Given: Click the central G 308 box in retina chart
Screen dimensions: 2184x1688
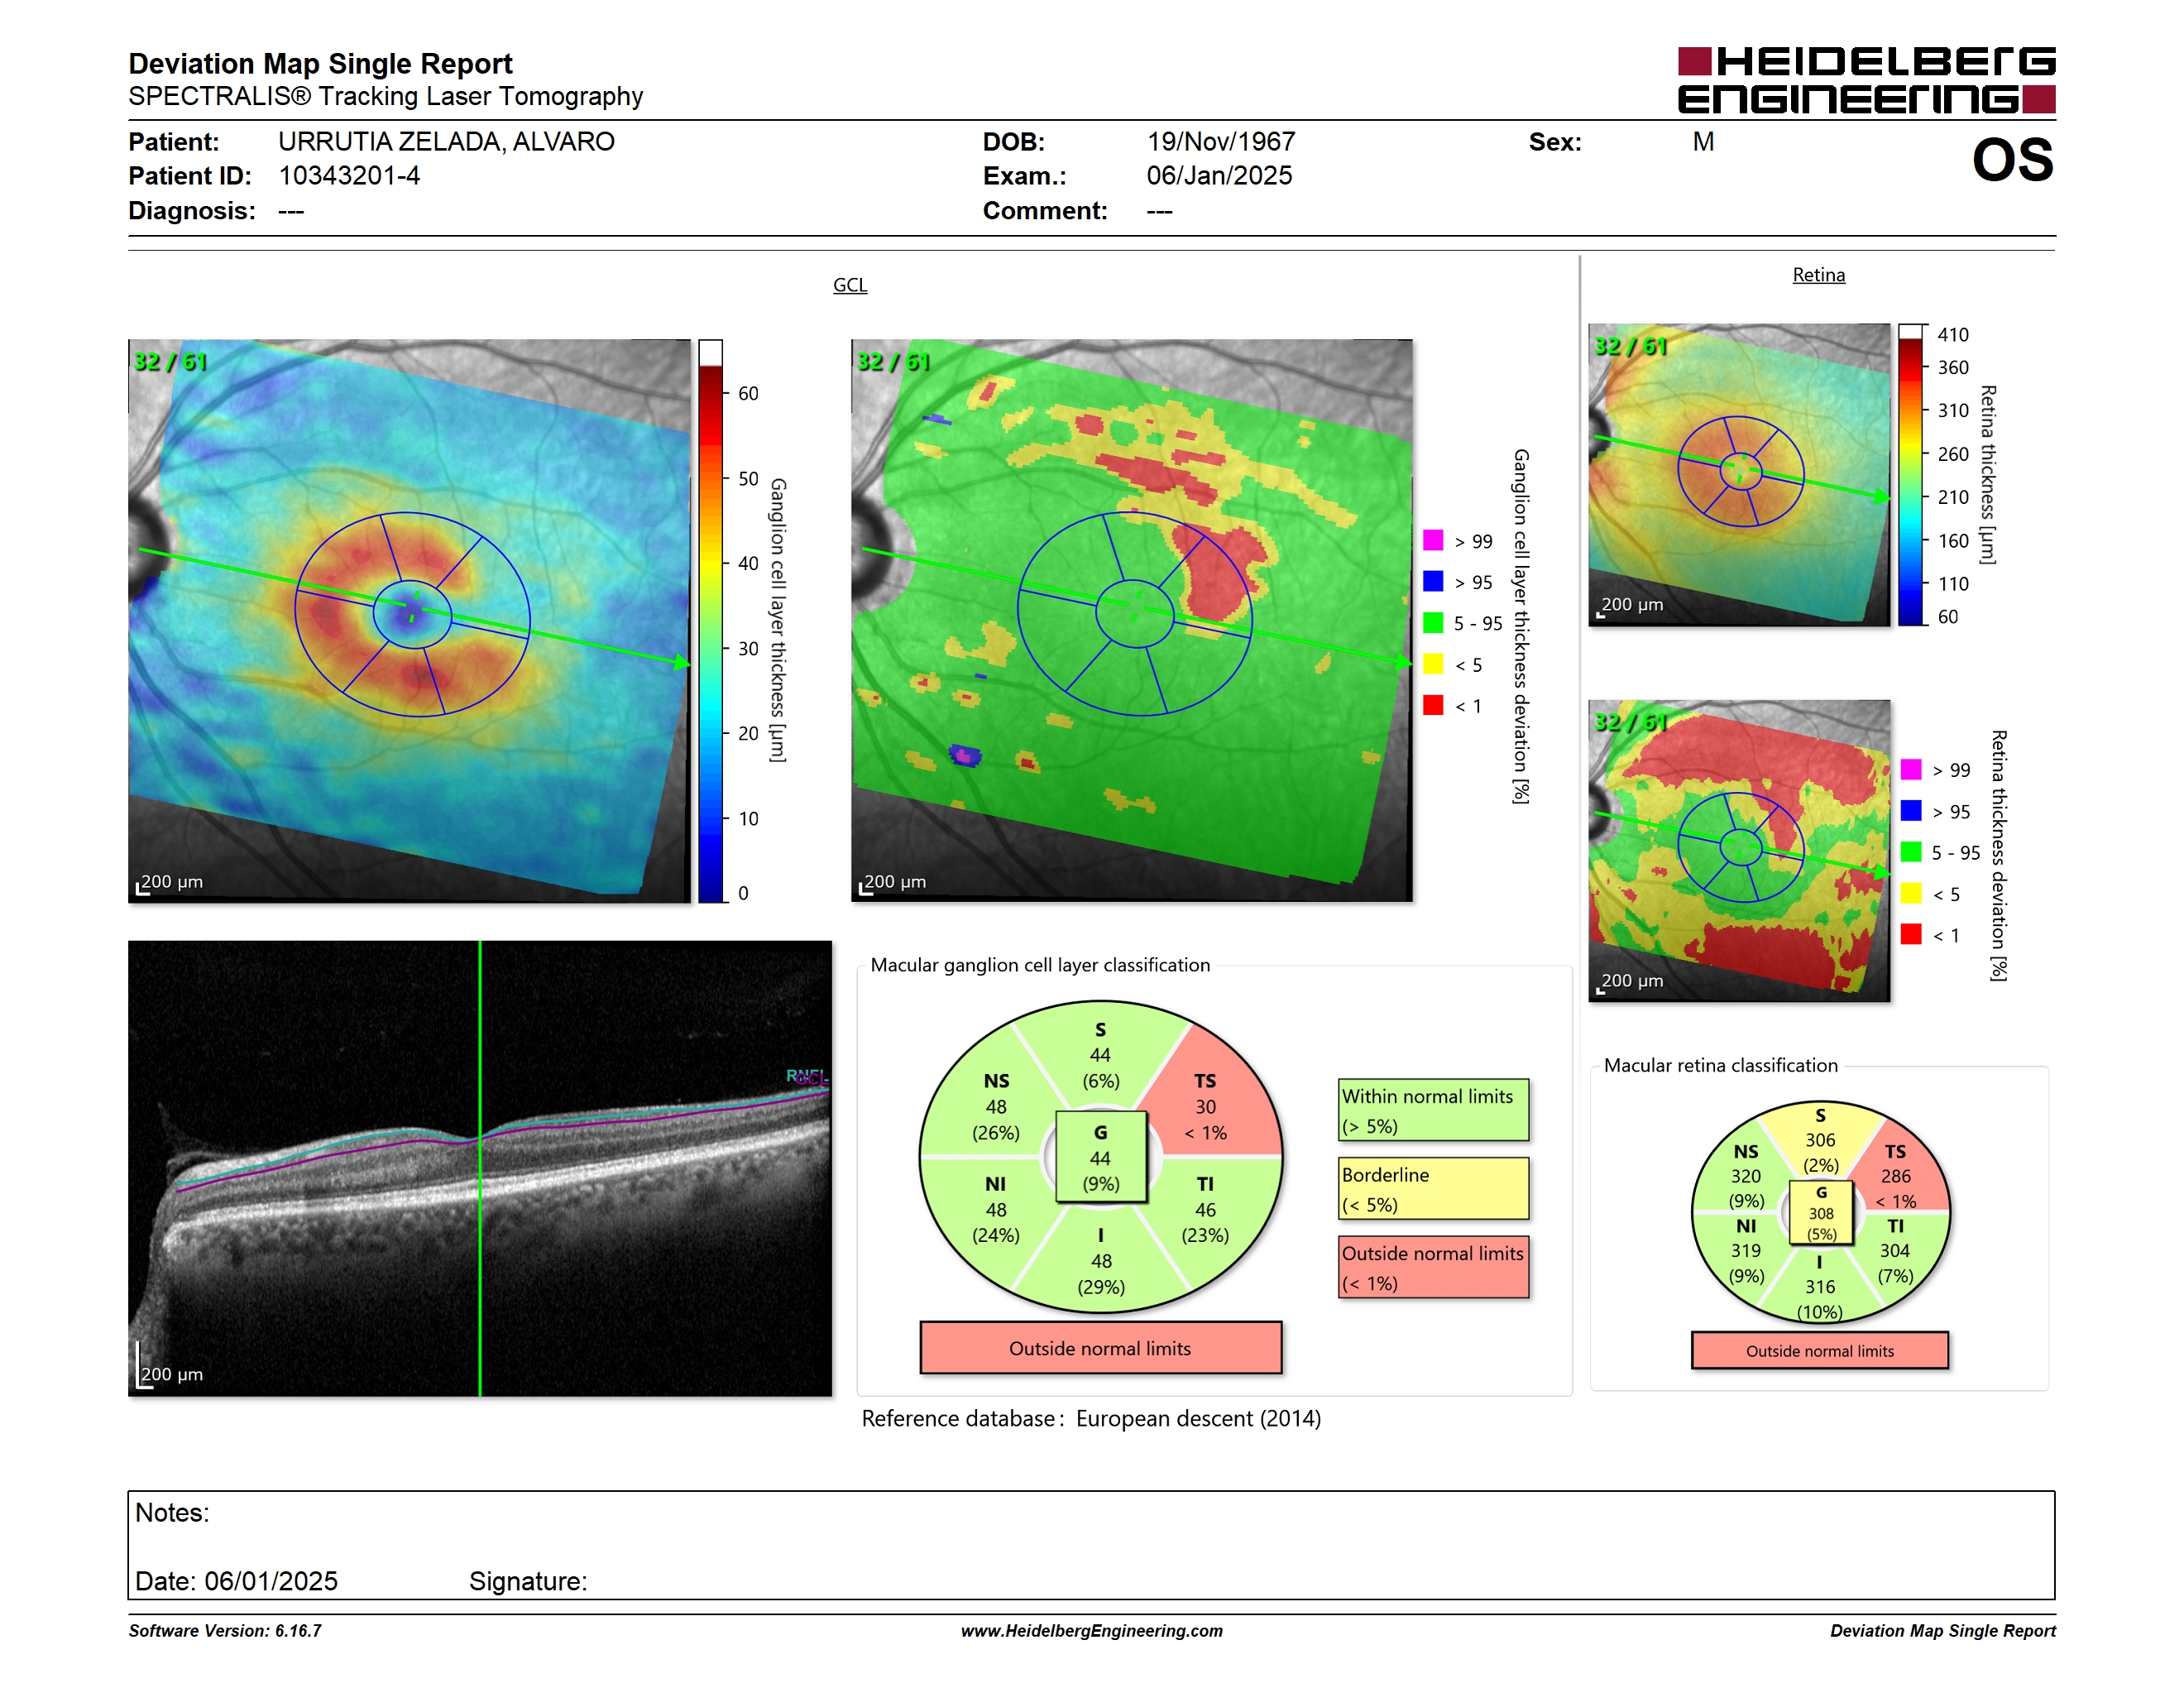Looking at the screenshot, I should pos(1821,1212).
